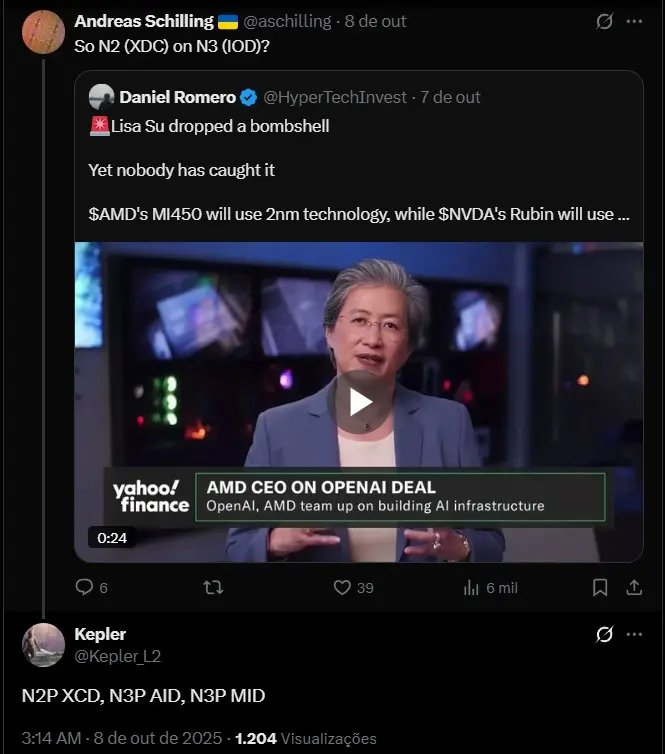Repost Andreas Schilling's tweet

coord(213,588)
